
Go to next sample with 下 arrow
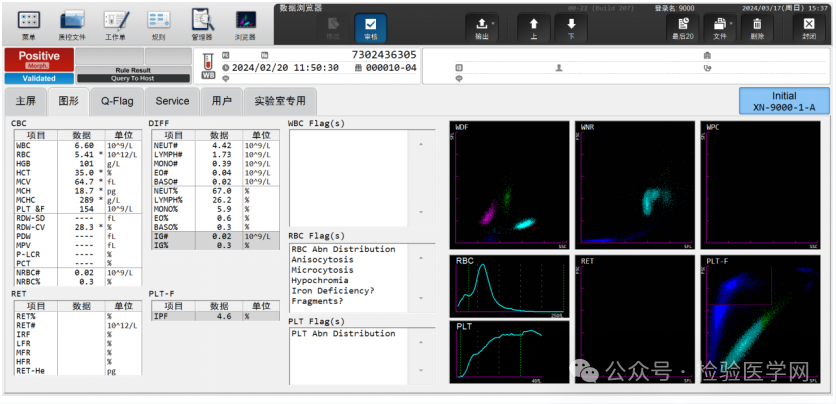571,26
